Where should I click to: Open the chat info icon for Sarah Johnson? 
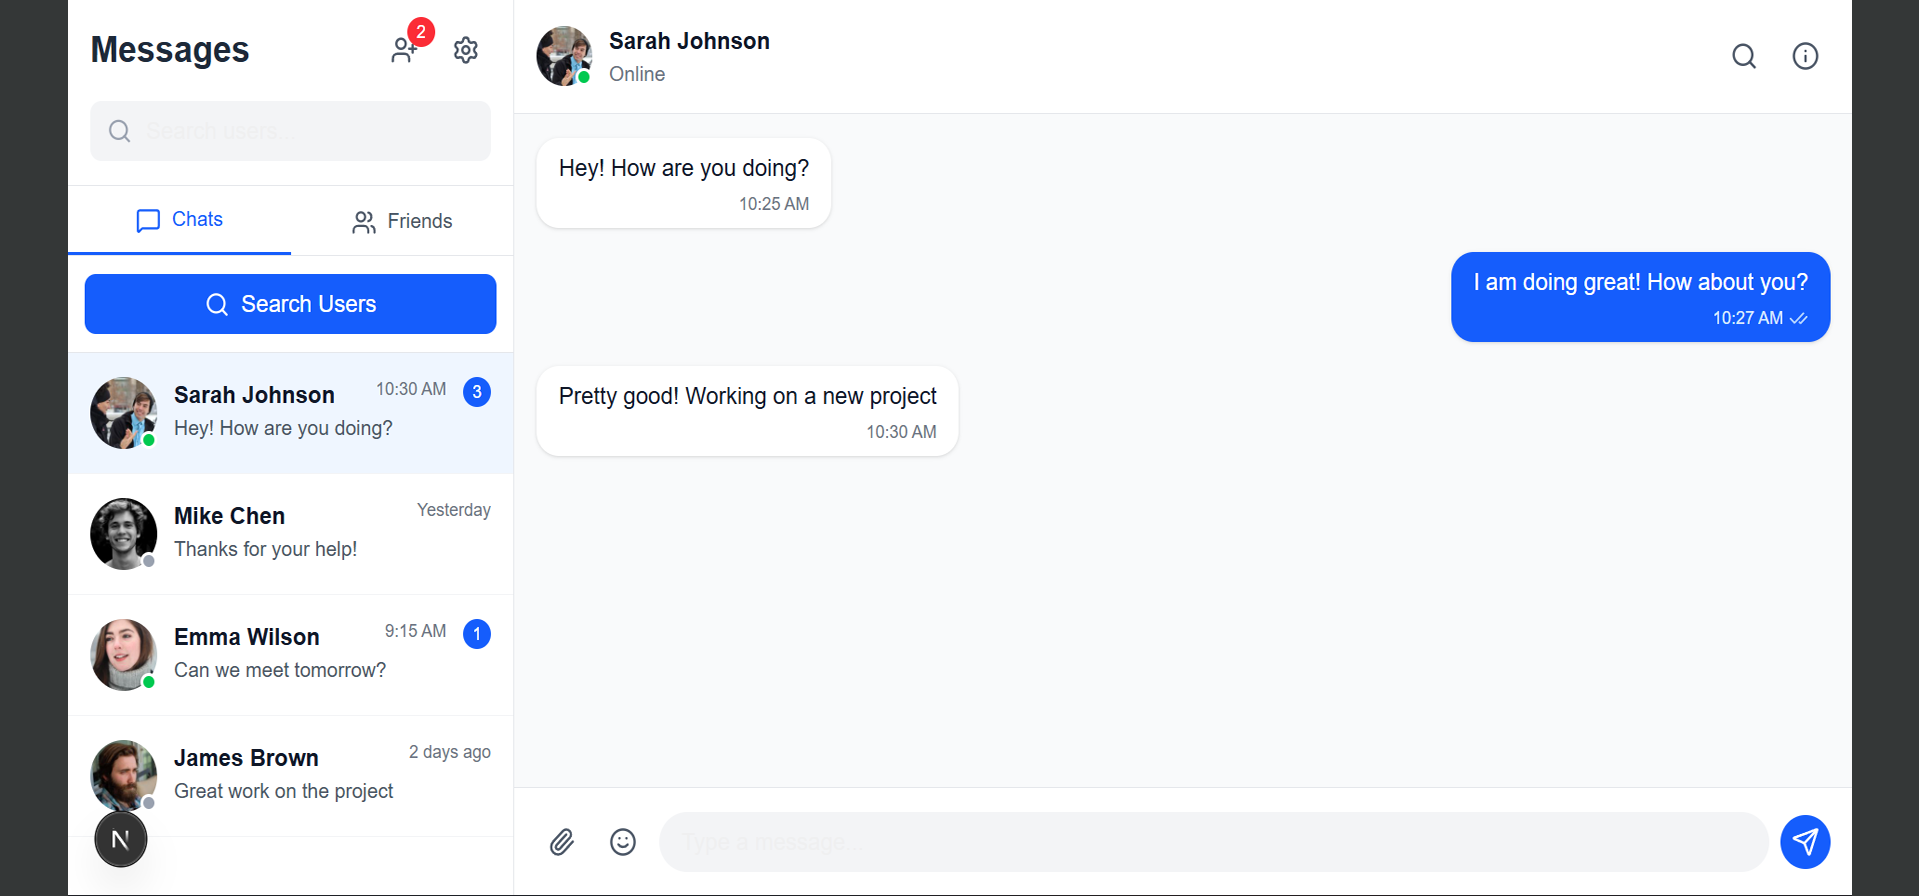pyautogui.click(x=1805, y=56)
